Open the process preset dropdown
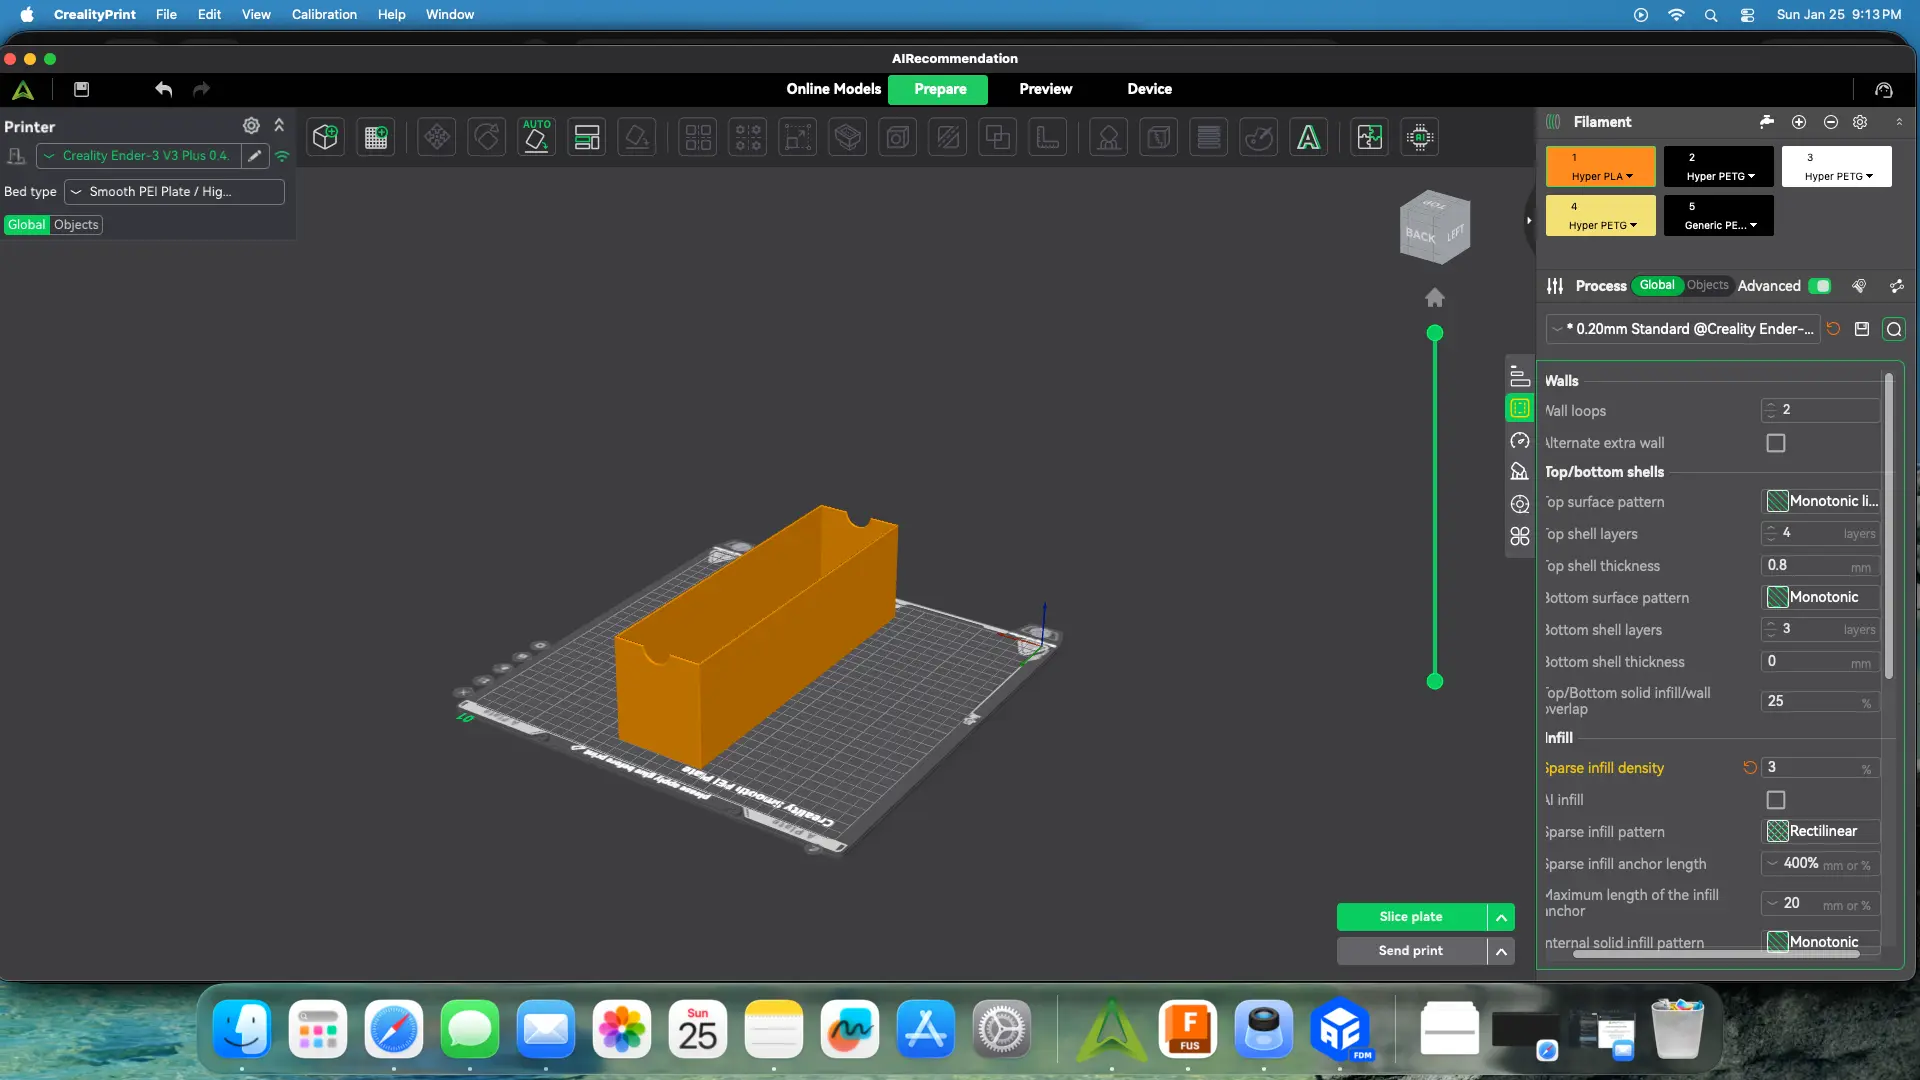Viewport: 1920px width, 1080px height. pyautogui.click(x=1682, y=329)
